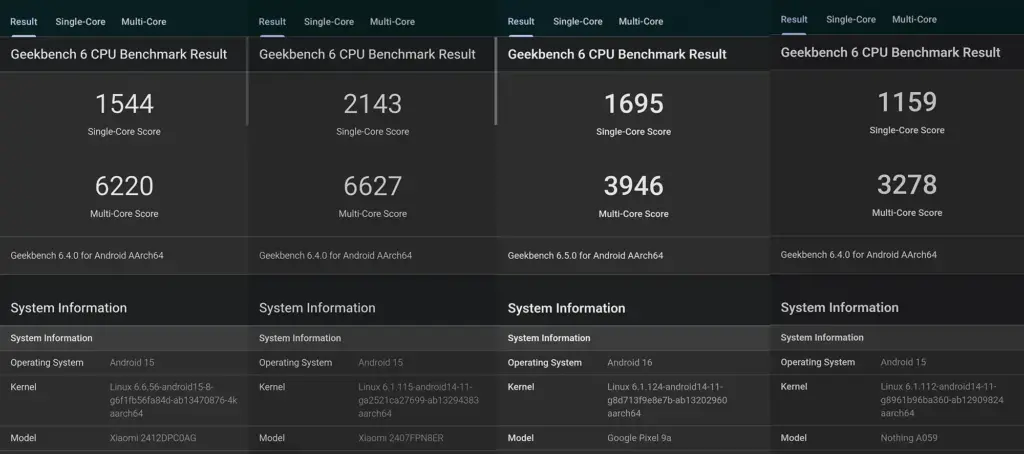This screenshot has width=1024, height=454.
Task: Click "Model" label beside Xiaomi 2407FPN8ER
Action: pyautogui.click(x=272, y=438)
